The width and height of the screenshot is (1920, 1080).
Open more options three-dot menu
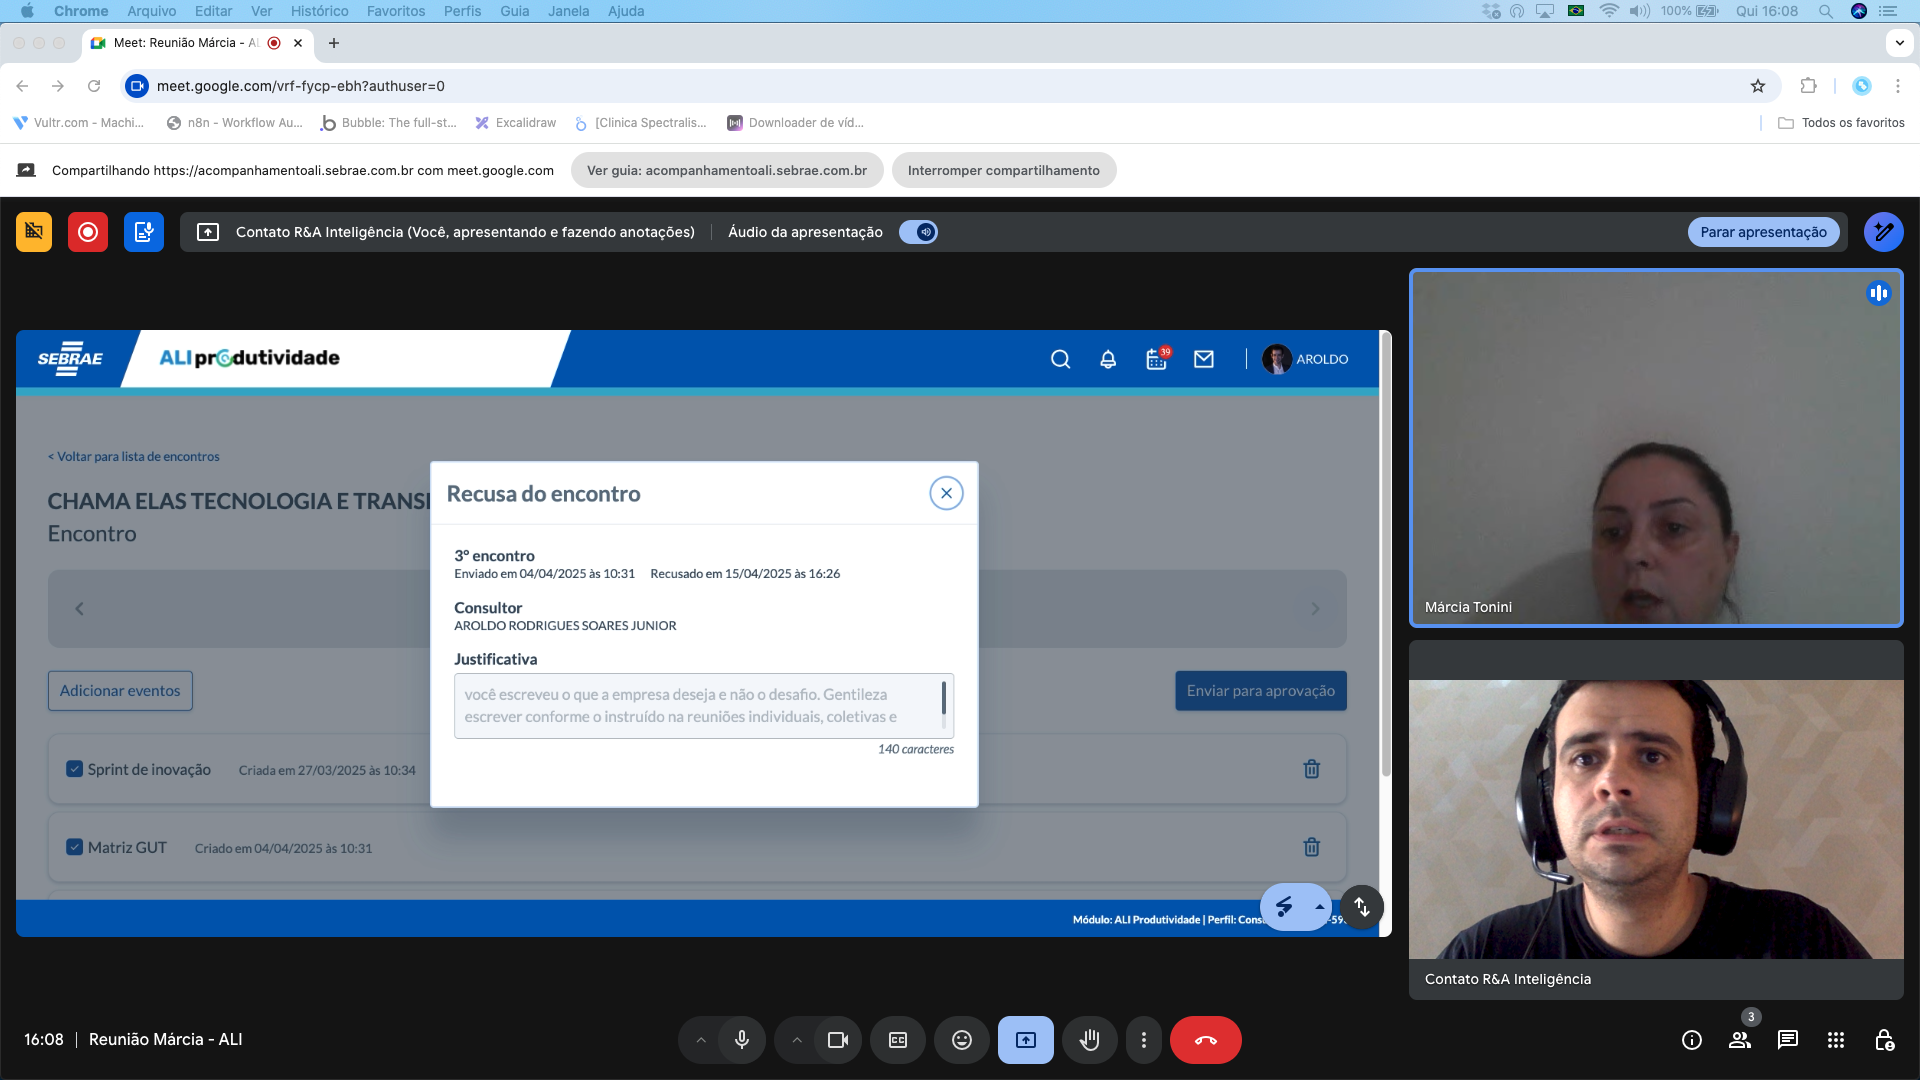tap(1143, 1040)
